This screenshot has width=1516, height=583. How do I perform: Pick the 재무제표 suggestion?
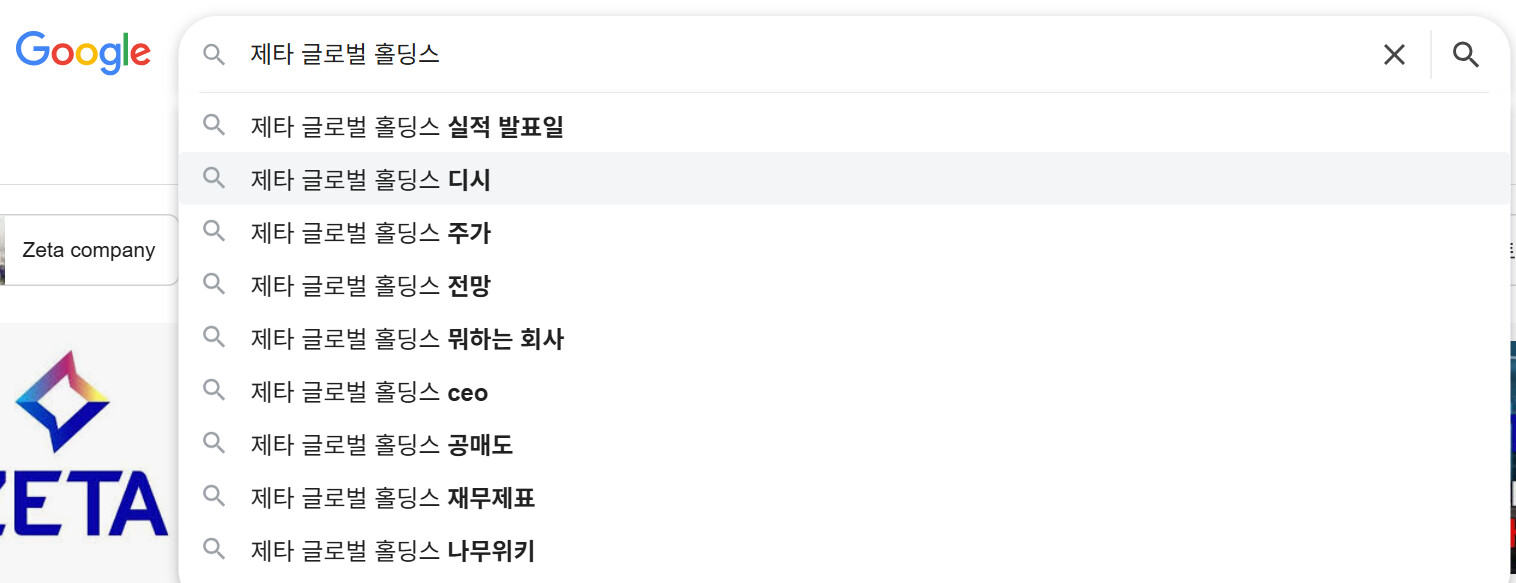tap(393, 498)
